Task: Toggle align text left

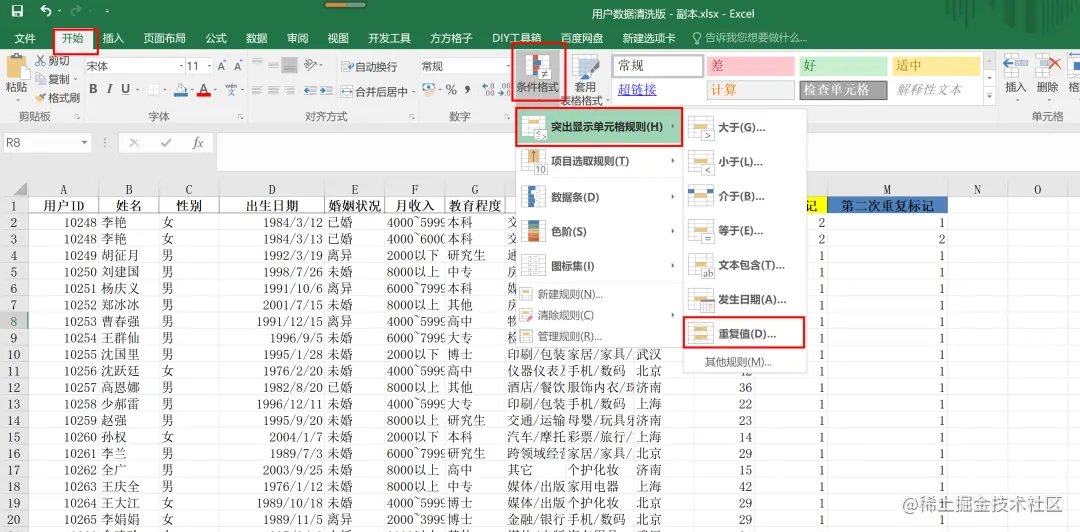Action: point(256,91)
